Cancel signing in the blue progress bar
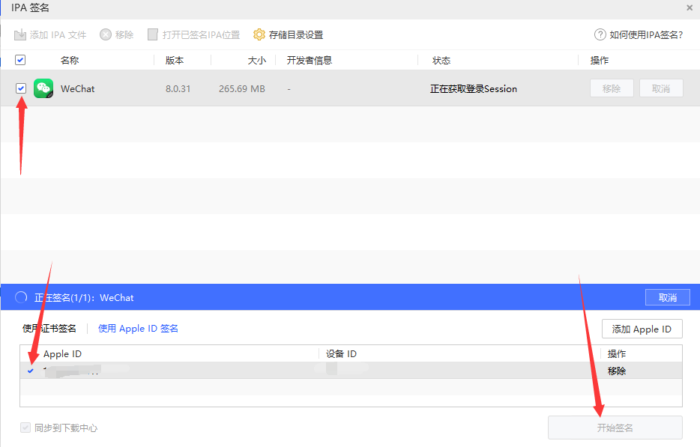Screen dimensions: 700x447 pos(667,297)
